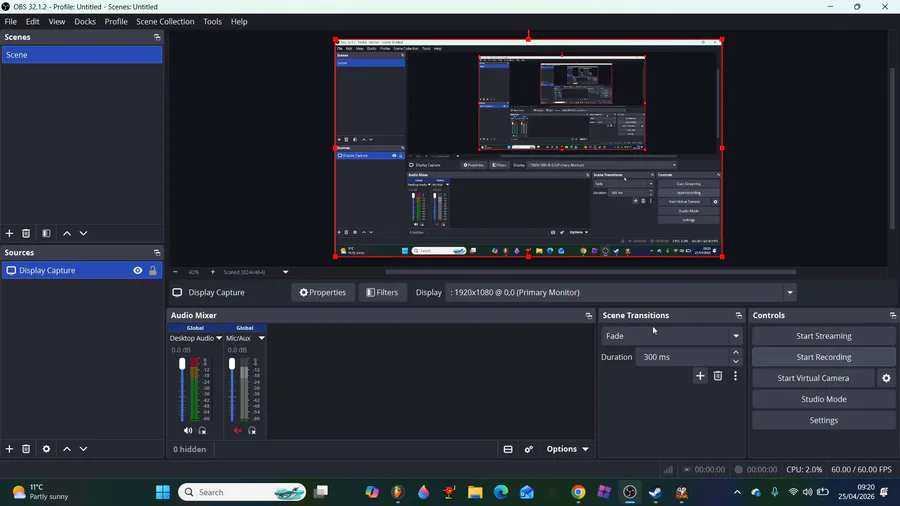Open the Tools menu
The height and width of the screenshot is (506, 900).
pos(212,21)
